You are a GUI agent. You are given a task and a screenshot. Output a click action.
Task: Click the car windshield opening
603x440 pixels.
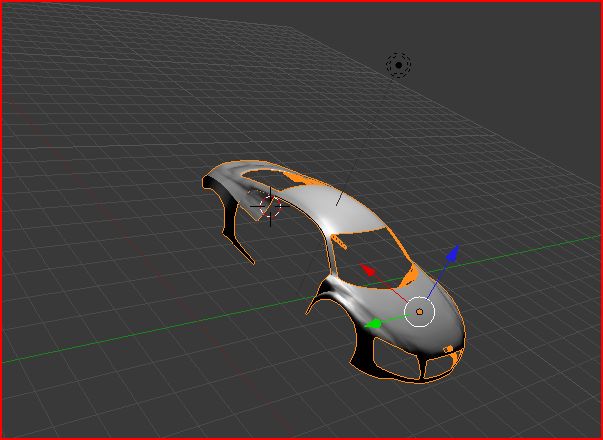coord(373,258)
